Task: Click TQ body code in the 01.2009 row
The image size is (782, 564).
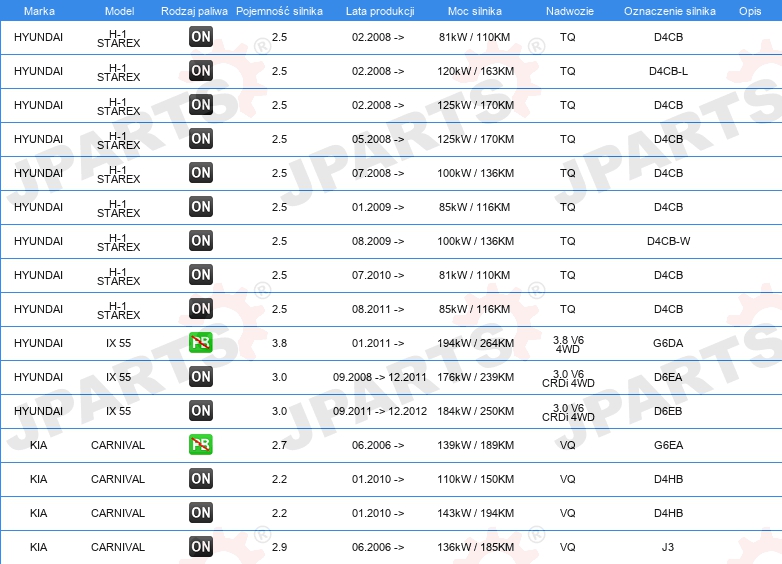Action: click(568, 207)
